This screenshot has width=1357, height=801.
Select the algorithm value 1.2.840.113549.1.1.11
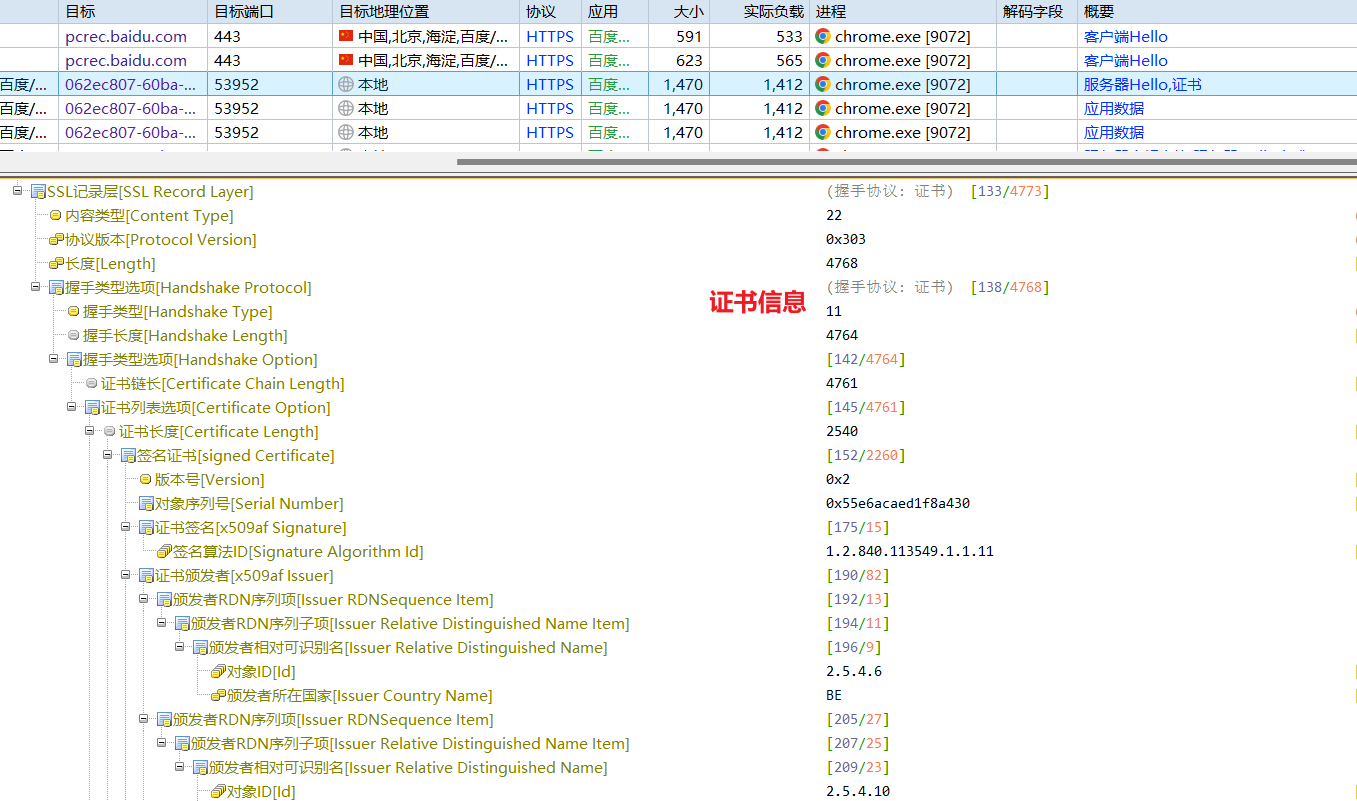coord(910,552)
